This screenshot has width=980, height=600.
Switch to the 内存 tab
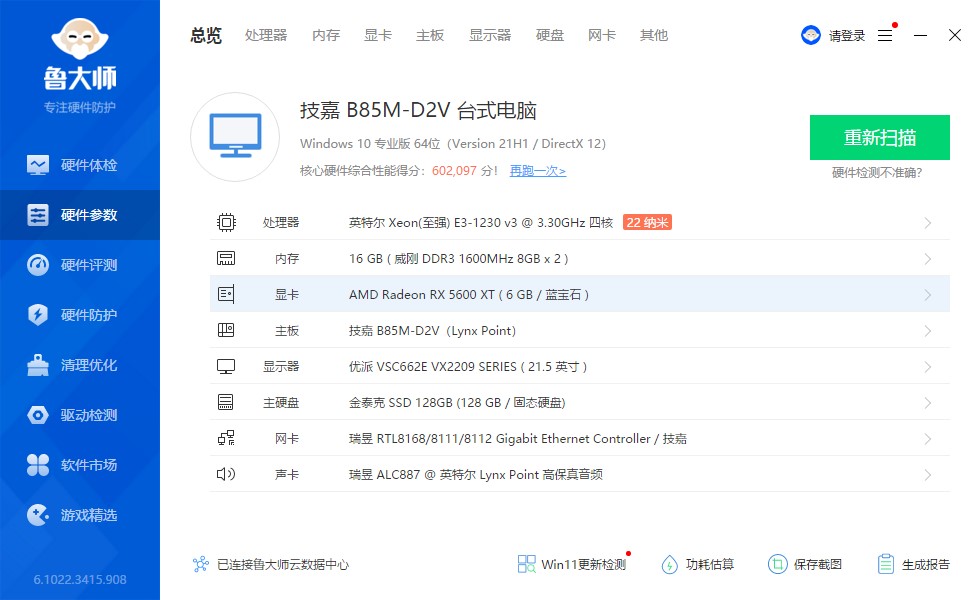click(x=326, y=36)
